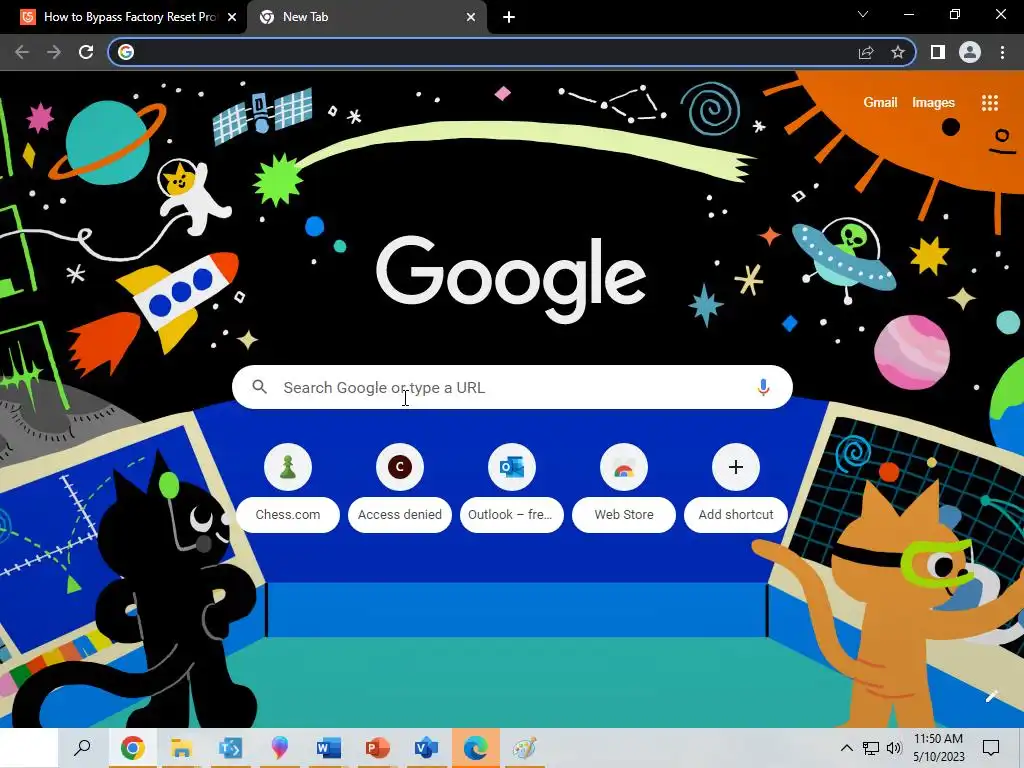Open the network status tray icon
This screenshot has height=768, width=1024.
pyautogui.click(x=871, y=748)
